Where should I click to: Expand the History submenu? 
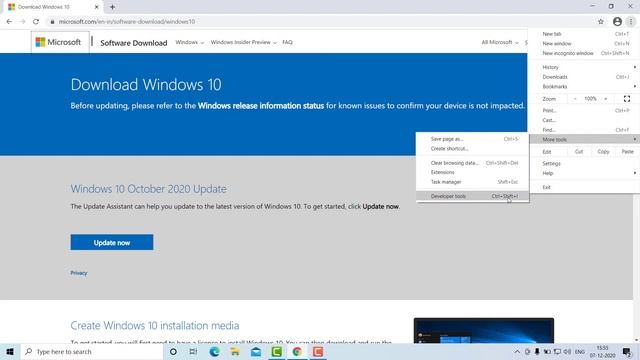coord(584,67)
